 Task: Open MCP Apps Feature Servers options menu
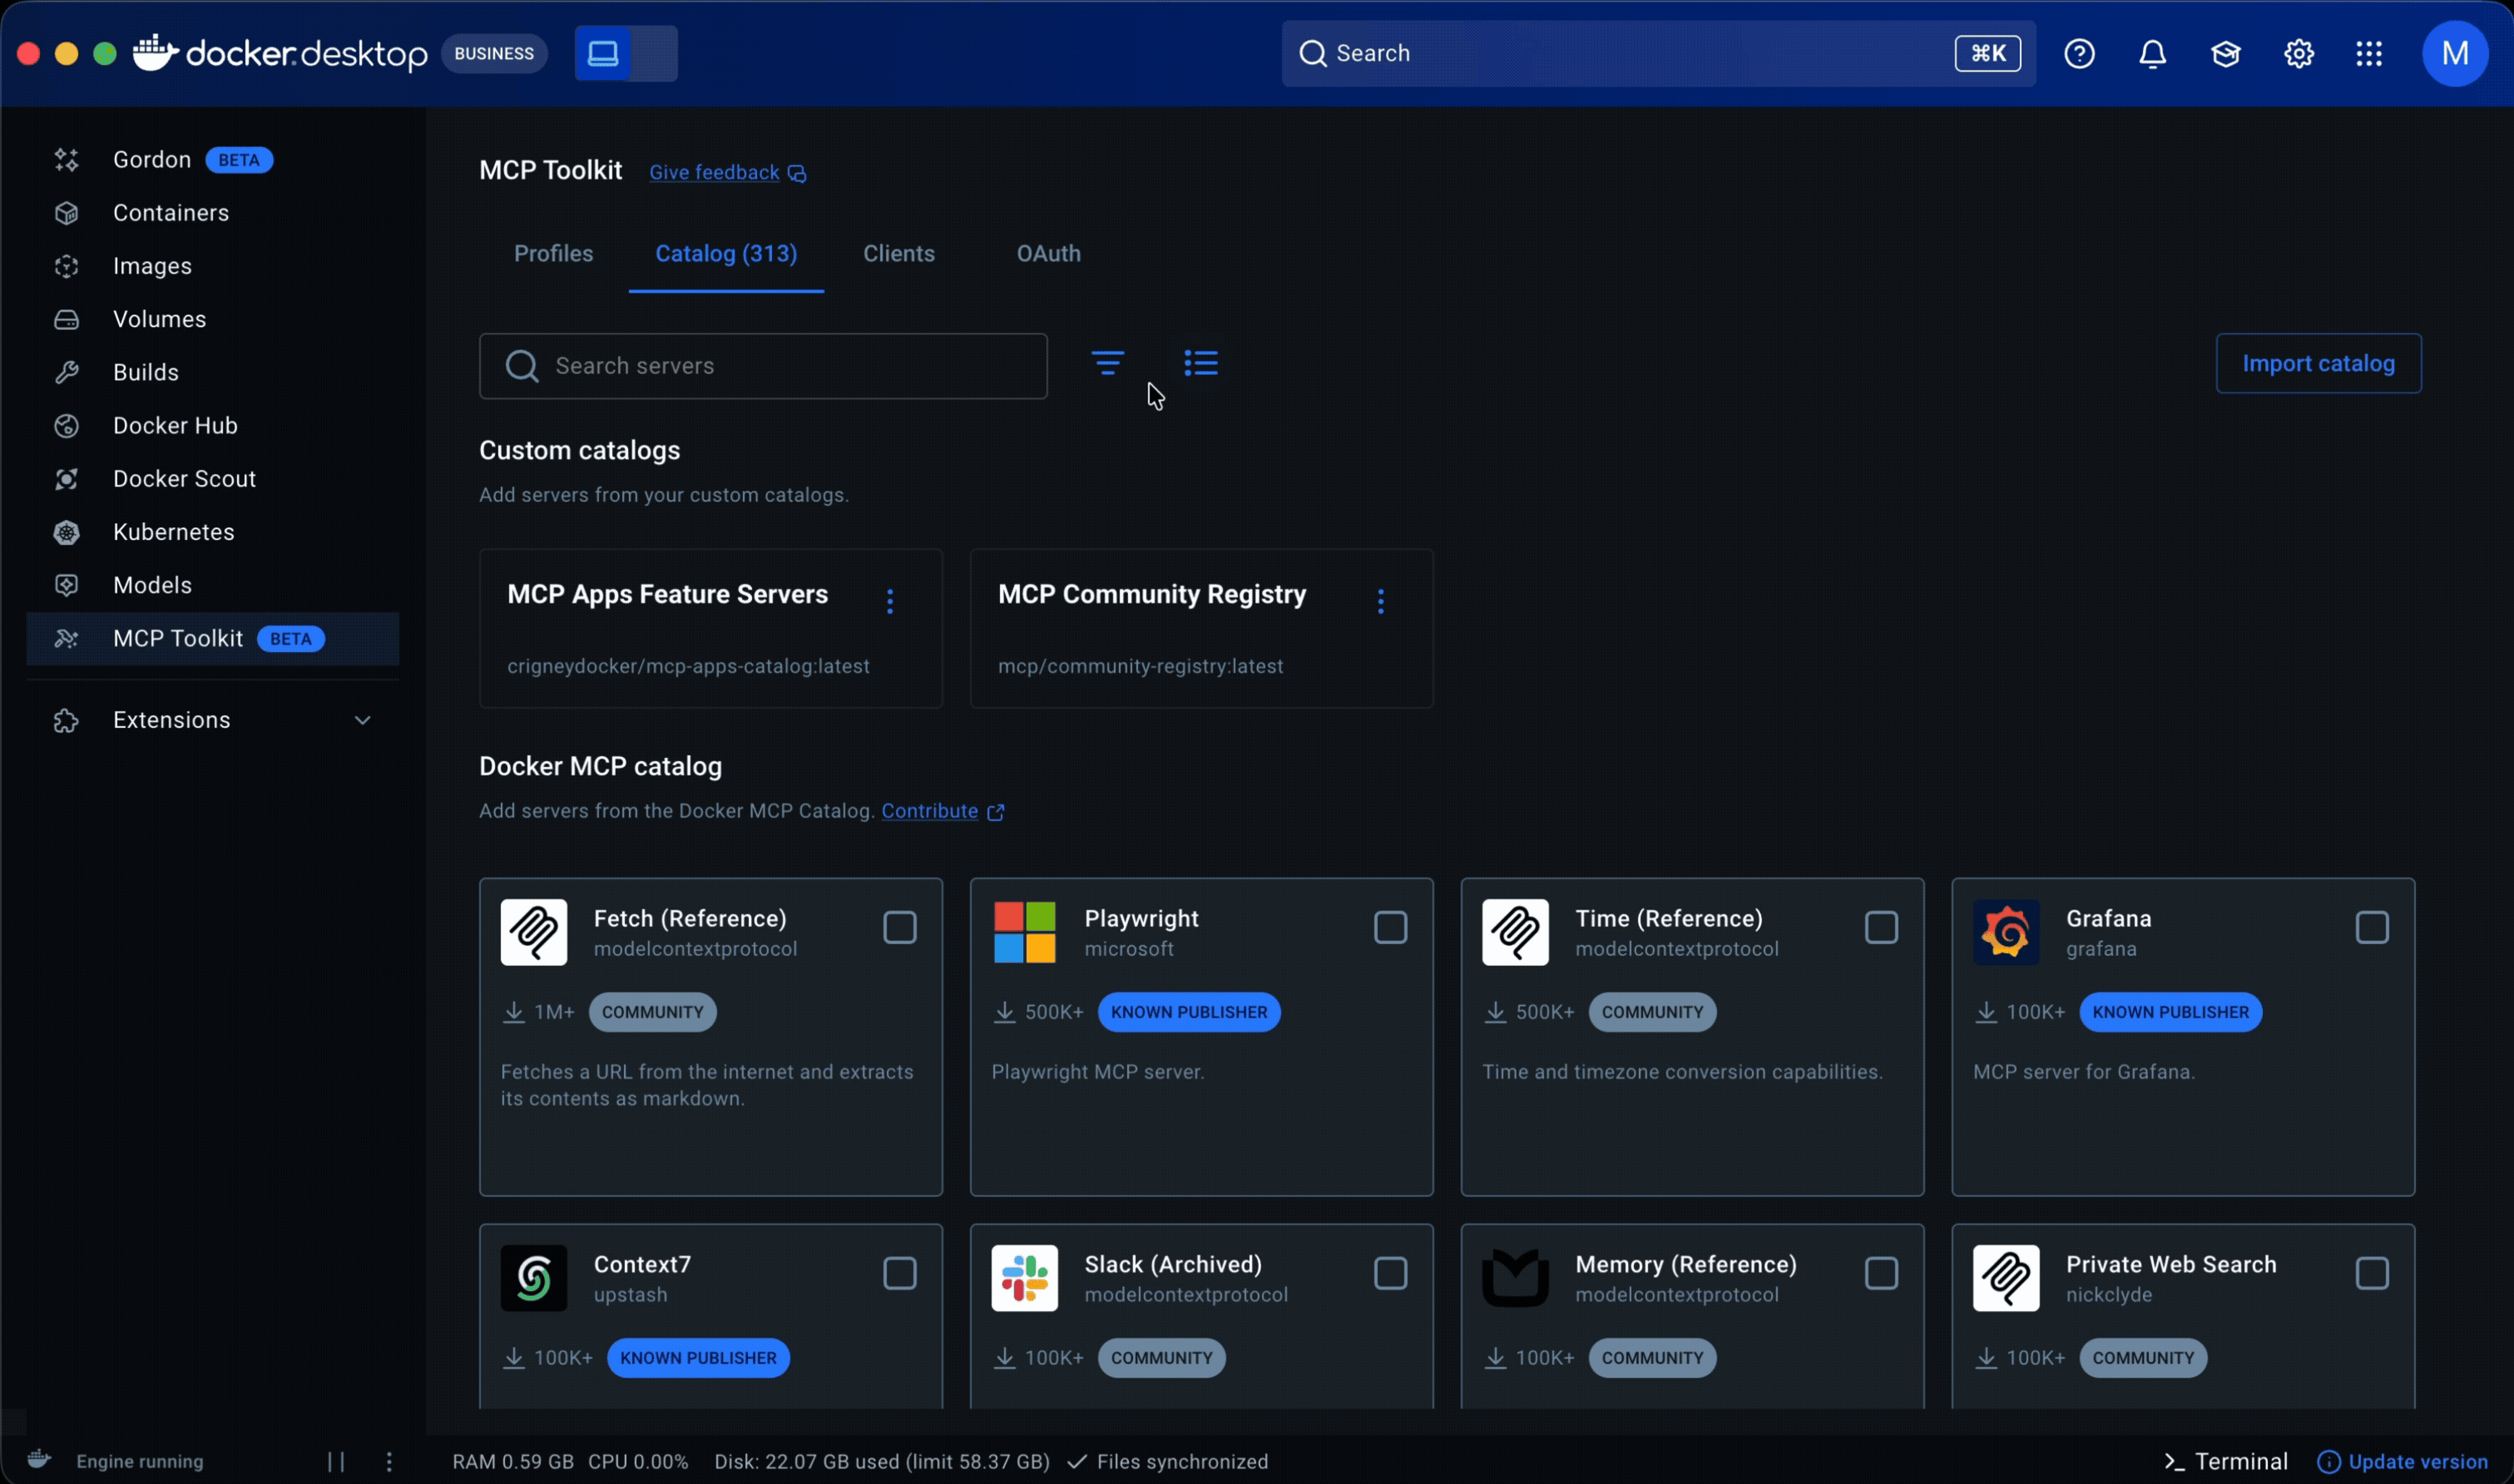coord(889,601)
